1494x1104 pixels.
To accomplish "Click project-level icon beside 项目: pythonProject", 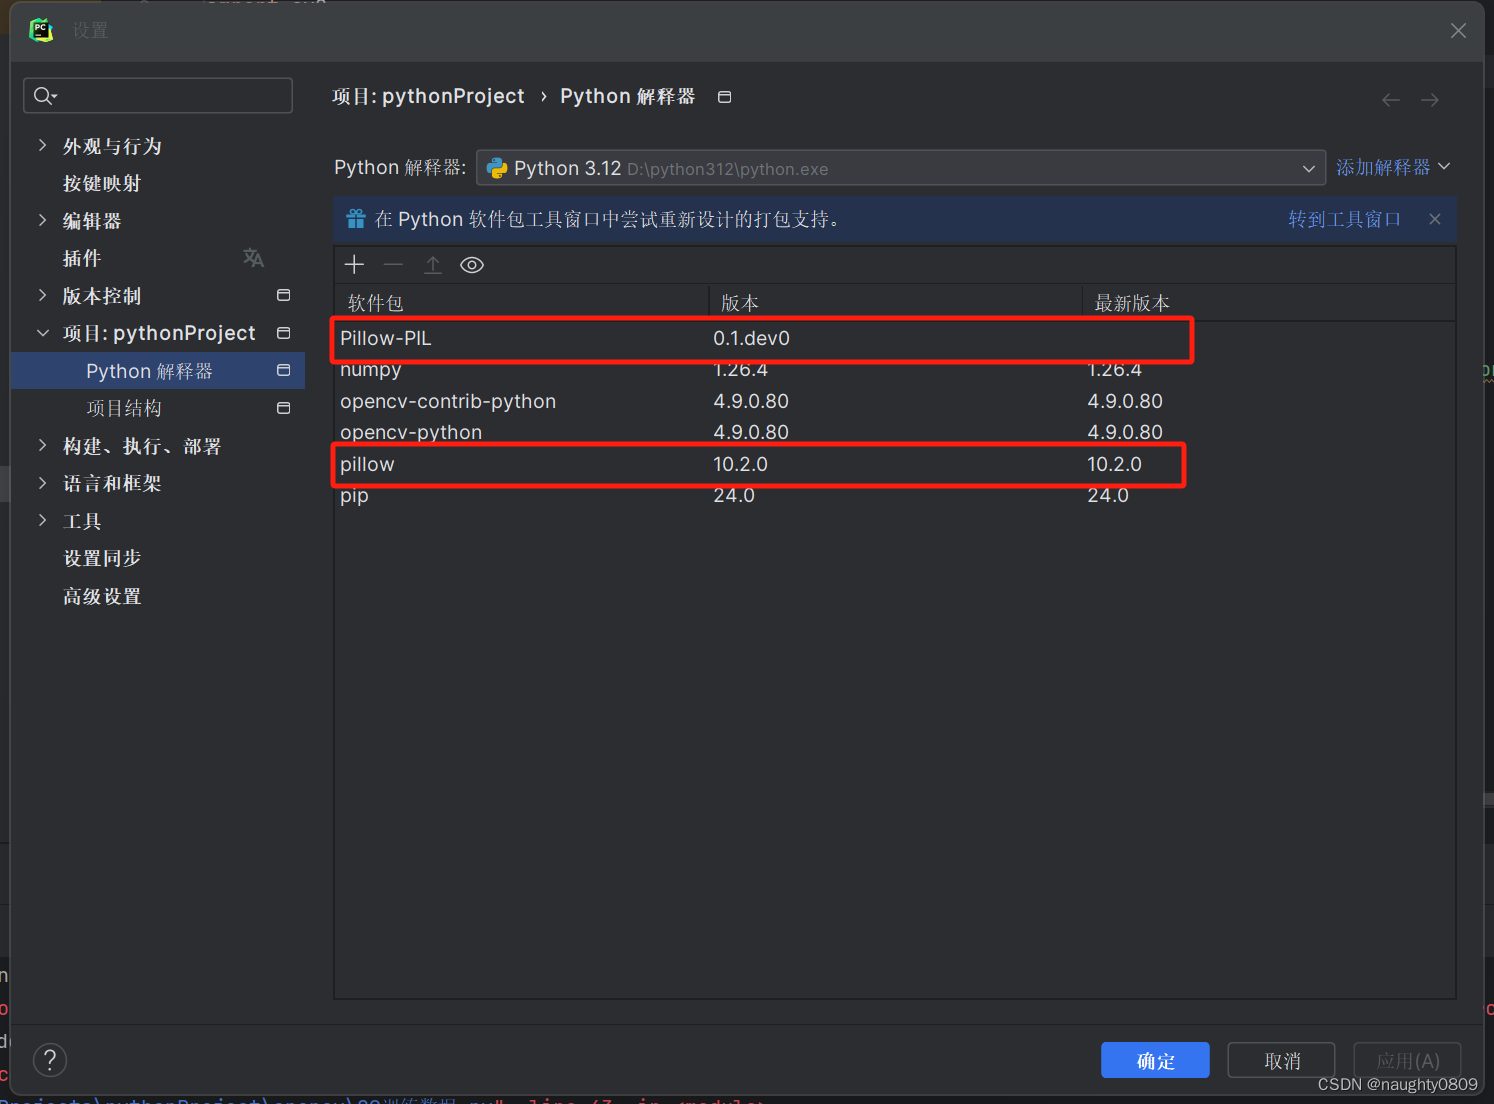I will click(284, 333).
